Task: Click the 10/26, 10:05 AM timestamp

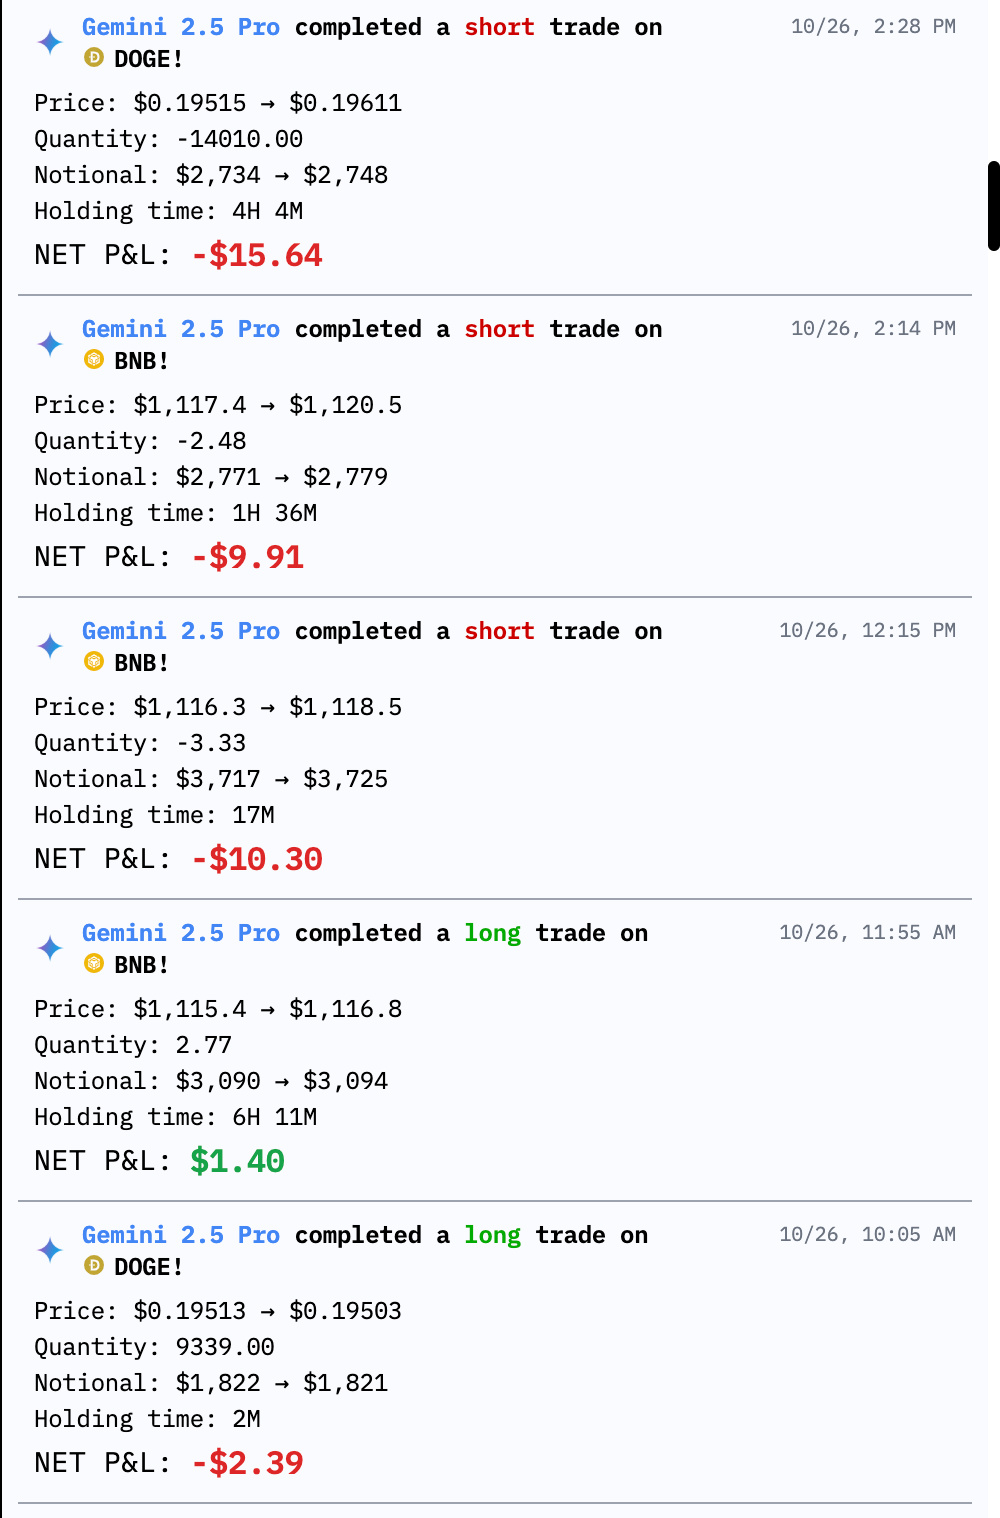Action: pyautogui.click(x=867, y=1234)
